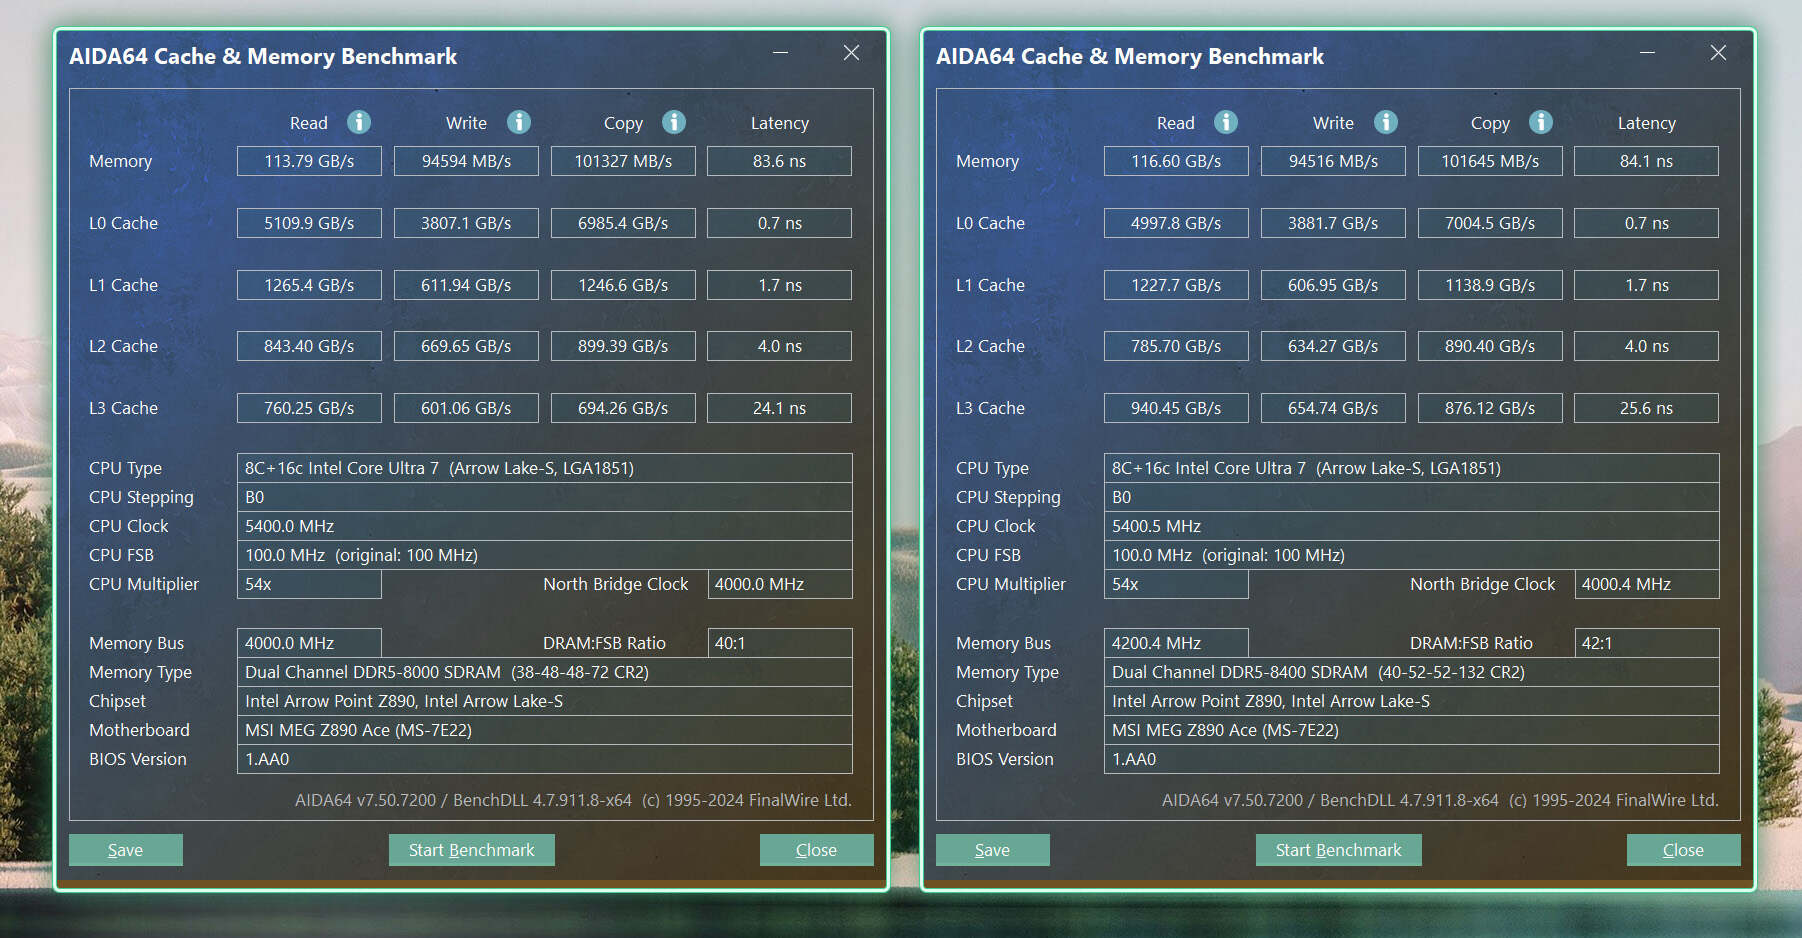Select the L3 cache copy value 876.12 GB/s
Screen dimensions: 1802x938
click(x=1490, y=408)
